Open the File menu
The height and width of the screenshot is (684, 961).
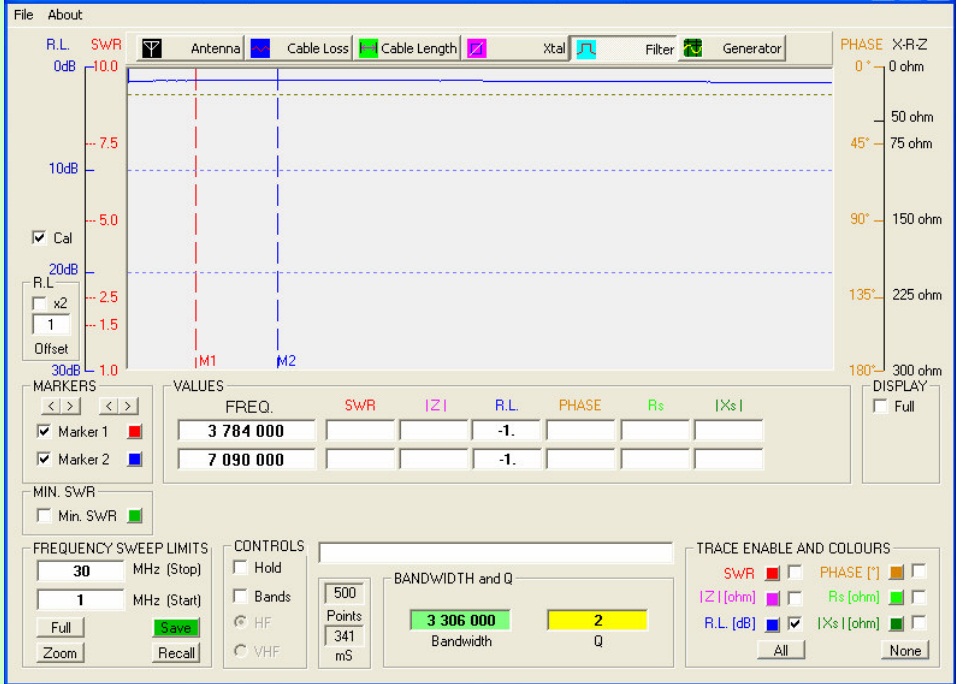click(x=23, y=15)
